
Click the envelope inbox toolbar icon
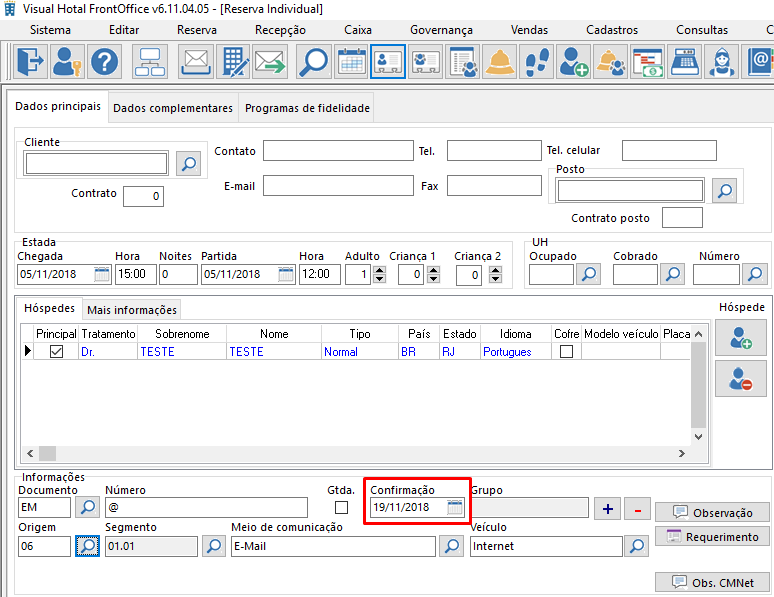coord(195,62)
